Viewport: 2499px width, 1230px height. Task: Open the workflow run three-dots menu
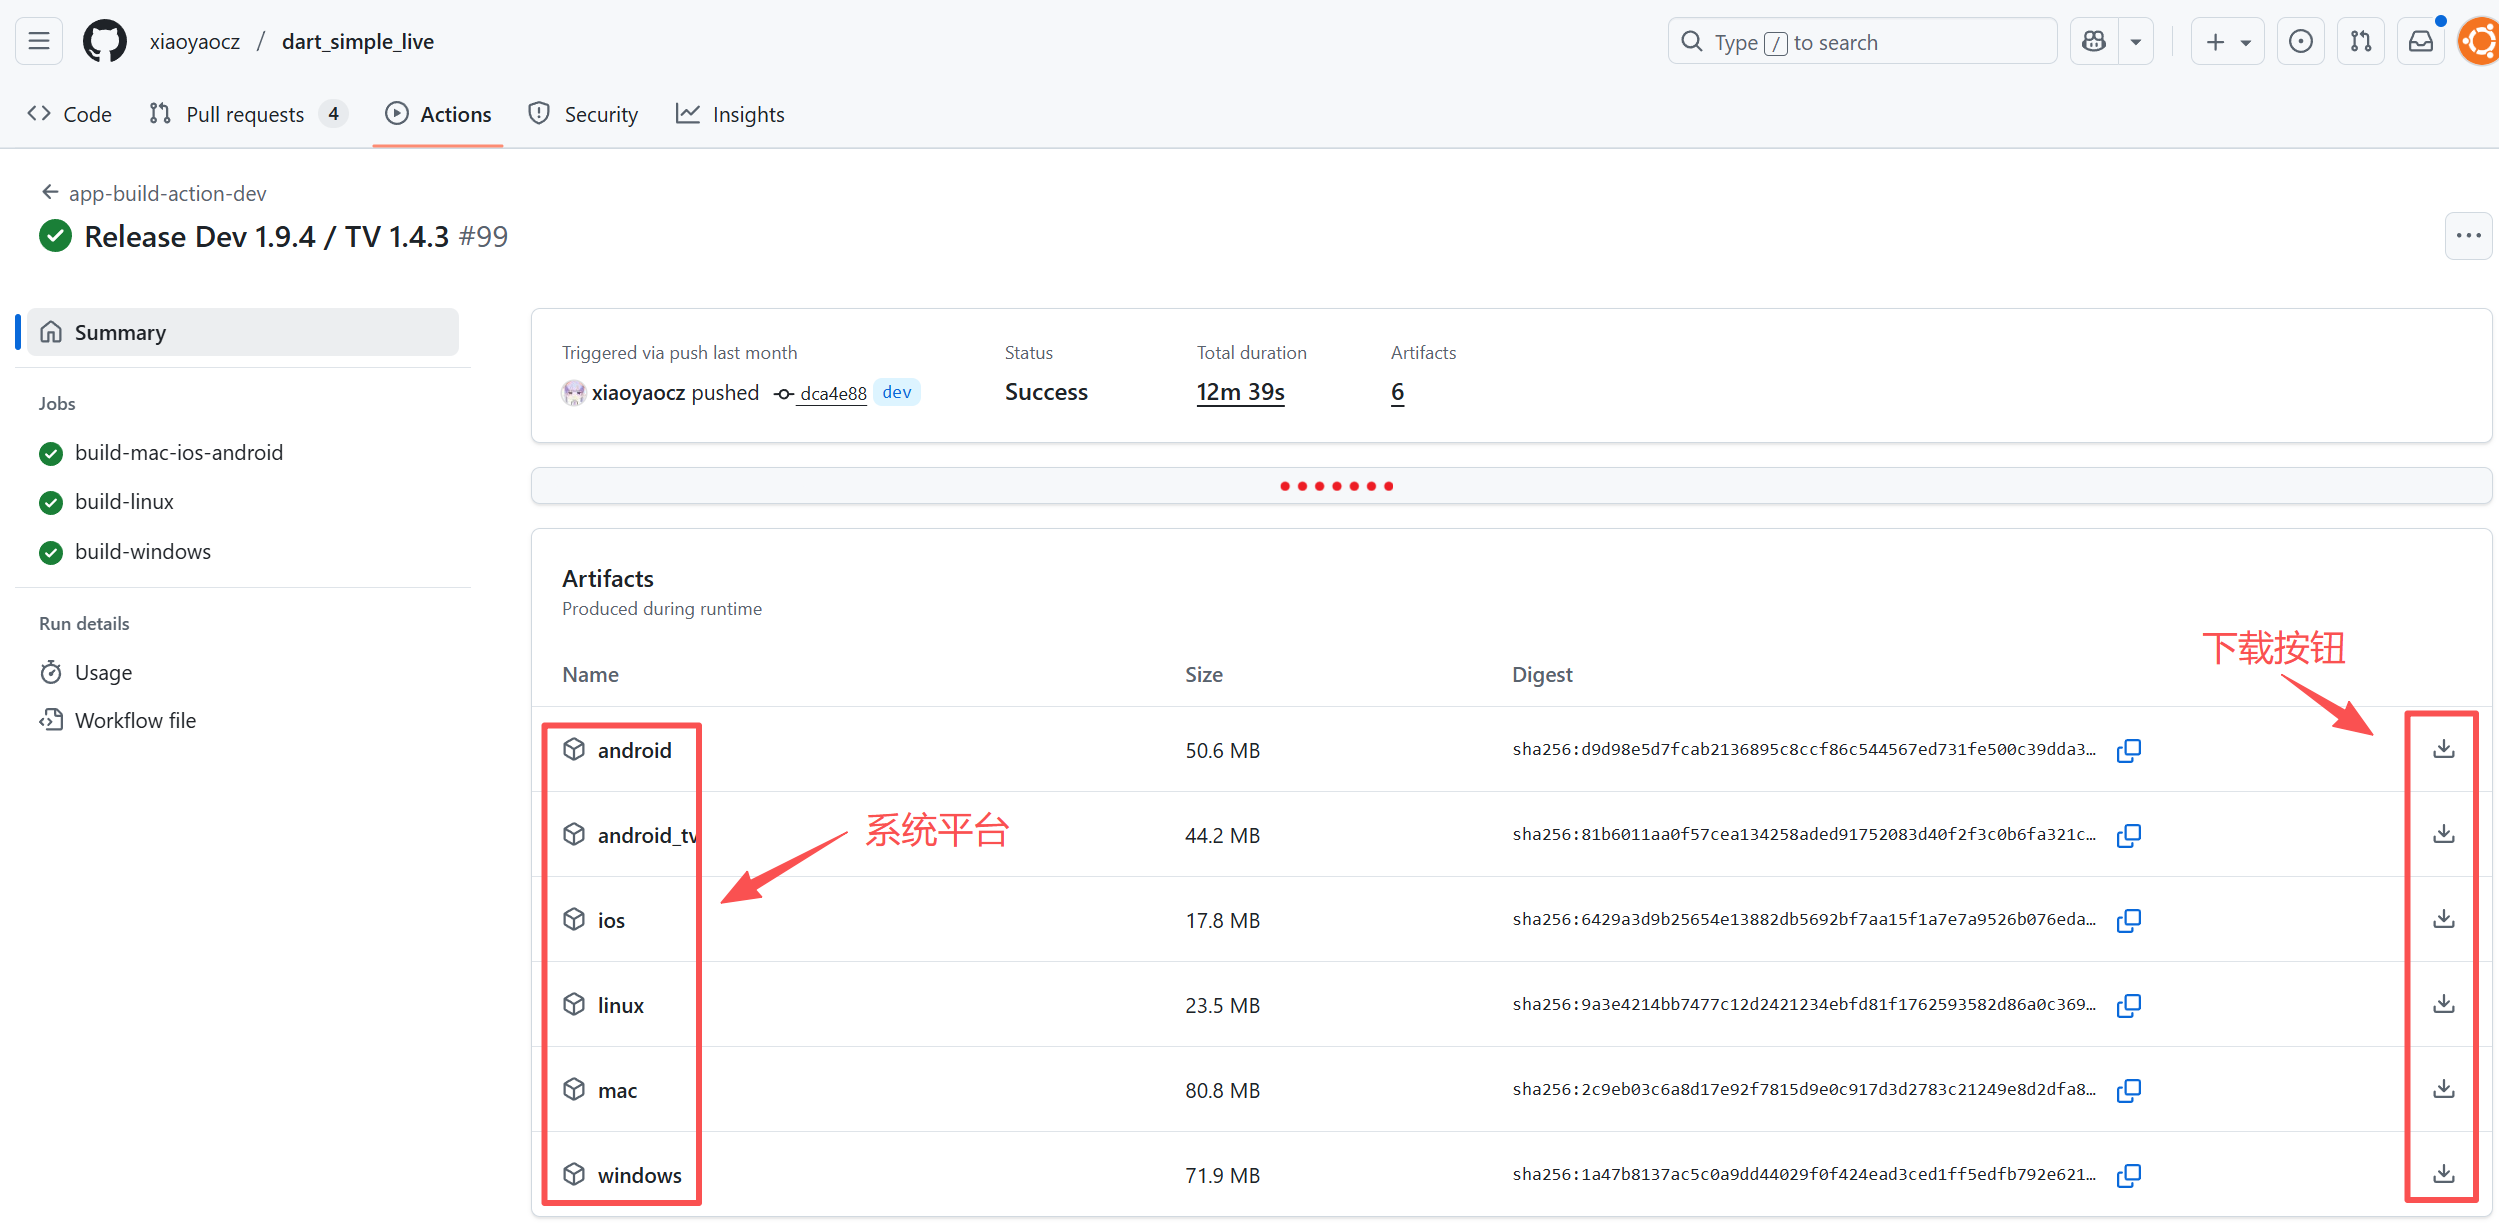tap(2468, 236)
